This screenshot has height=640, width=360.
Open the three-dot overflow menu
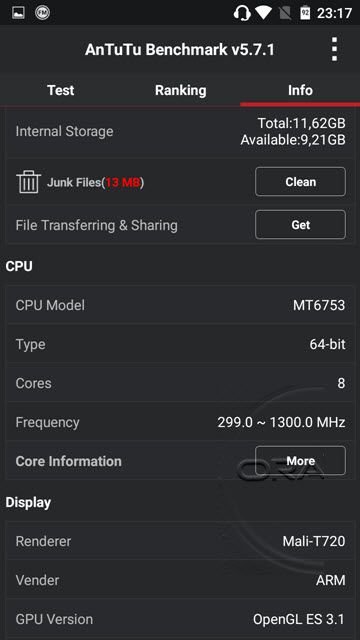click(334, 49)
